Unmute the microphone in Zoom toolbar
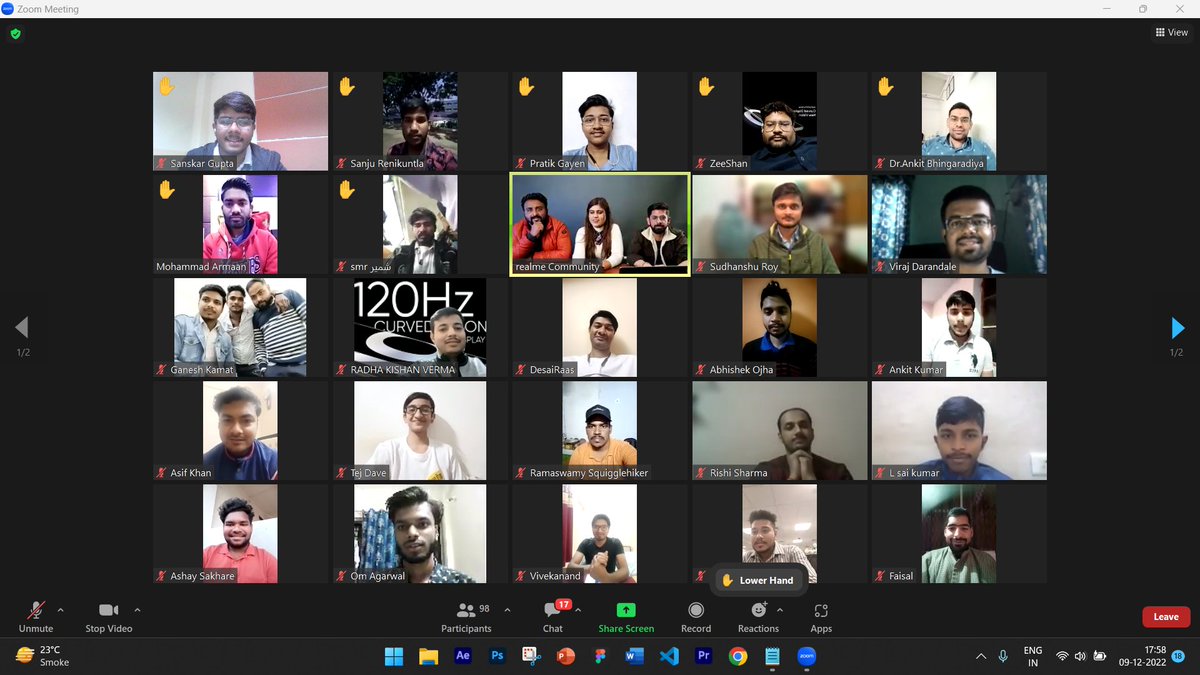1200x675 pixels. click(x=36, y=617)
